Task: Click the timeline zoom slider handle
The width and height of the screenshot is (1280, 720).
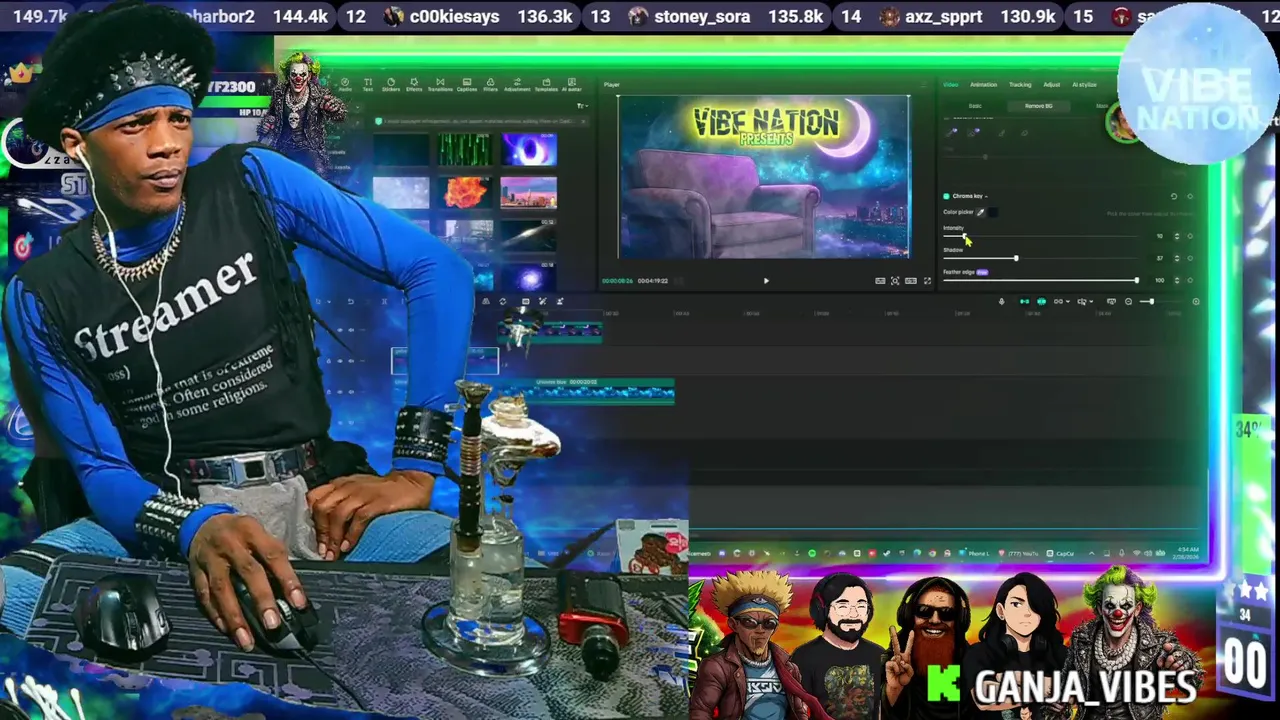Action: [x=1152, y=301]
